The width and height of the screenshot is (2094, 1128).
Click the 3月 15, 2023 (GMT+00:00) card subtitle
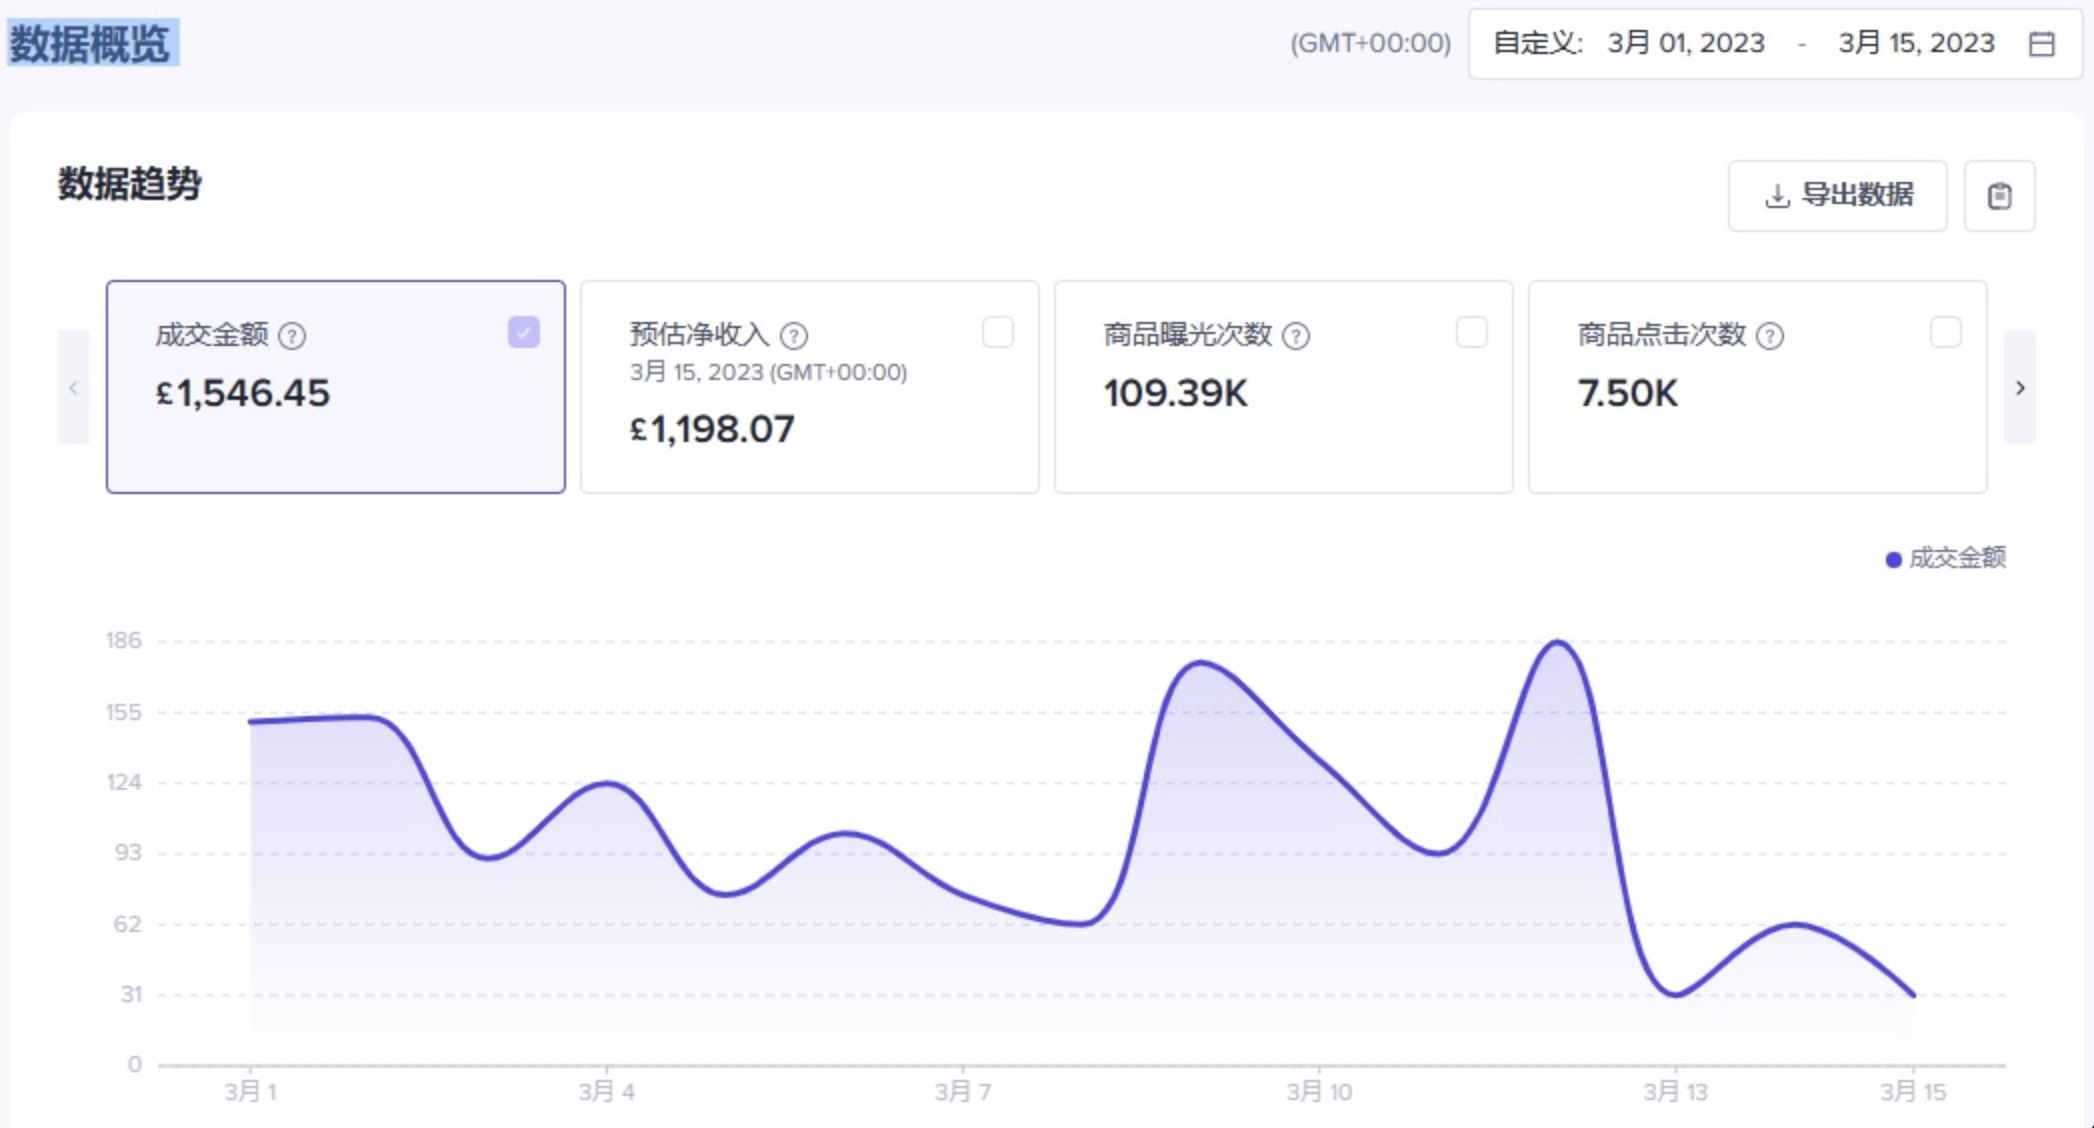pos(768,372)
